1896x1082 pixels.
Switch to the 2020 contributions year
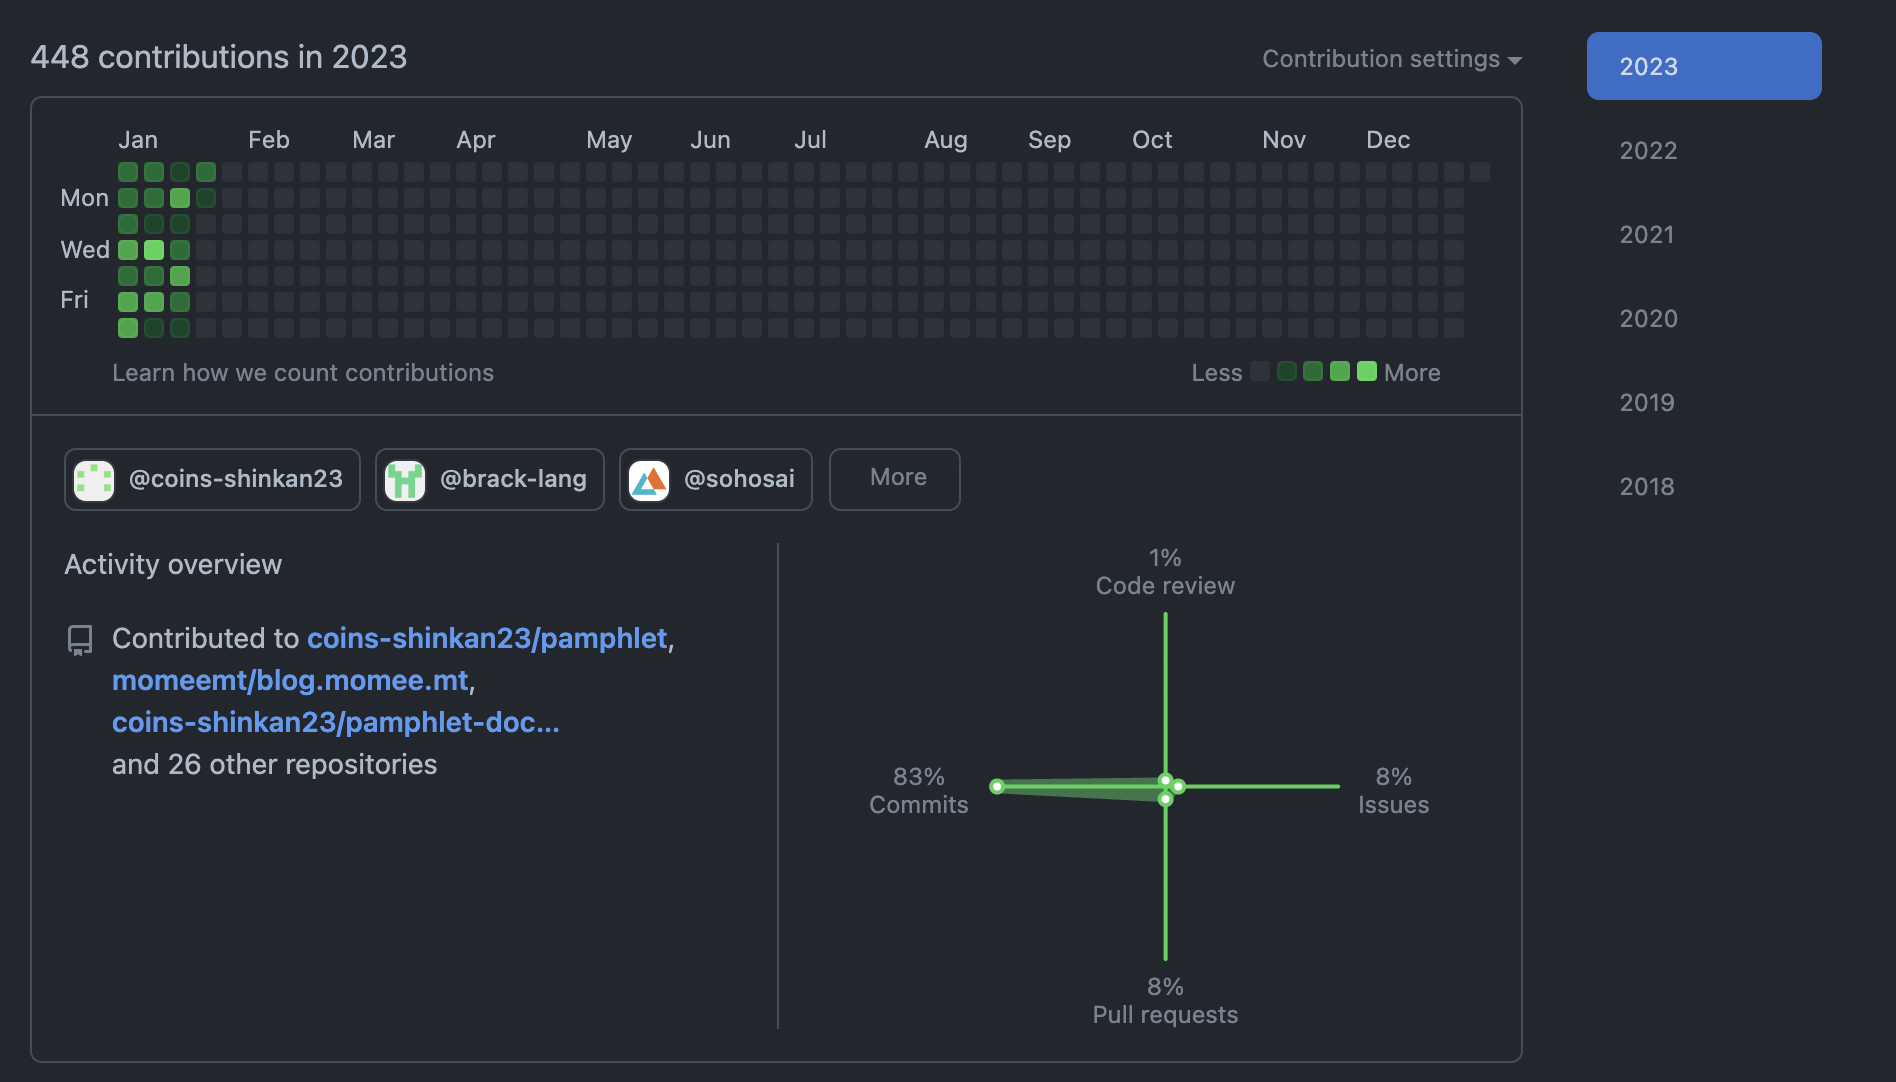pos(1648,318)
